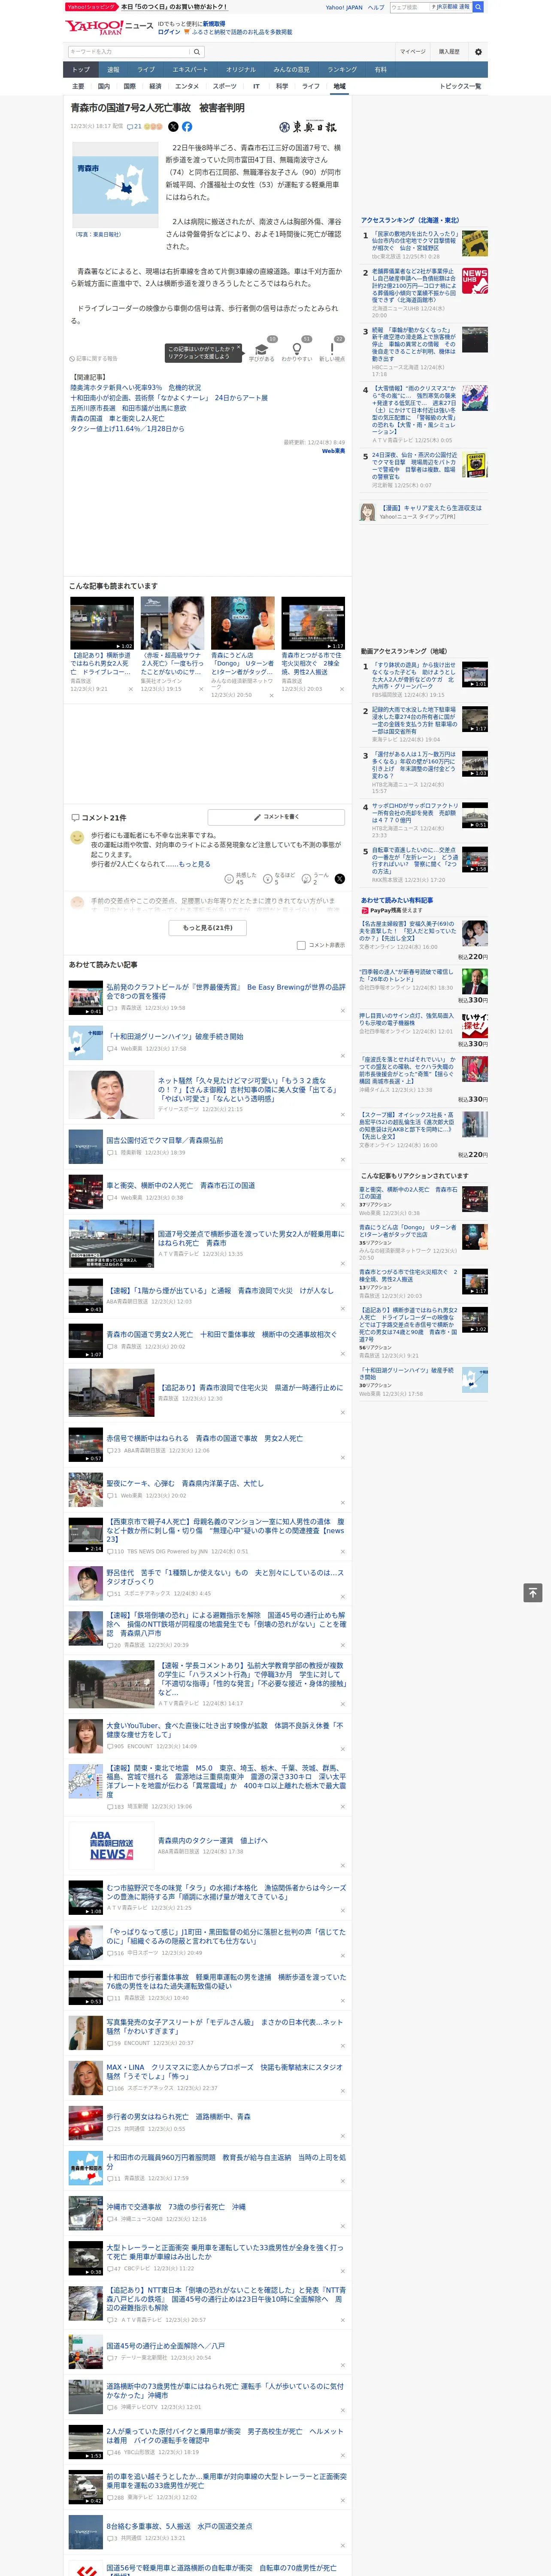Share the article on Facebook
Screen dimensions: 551x2576
(187, 127)
